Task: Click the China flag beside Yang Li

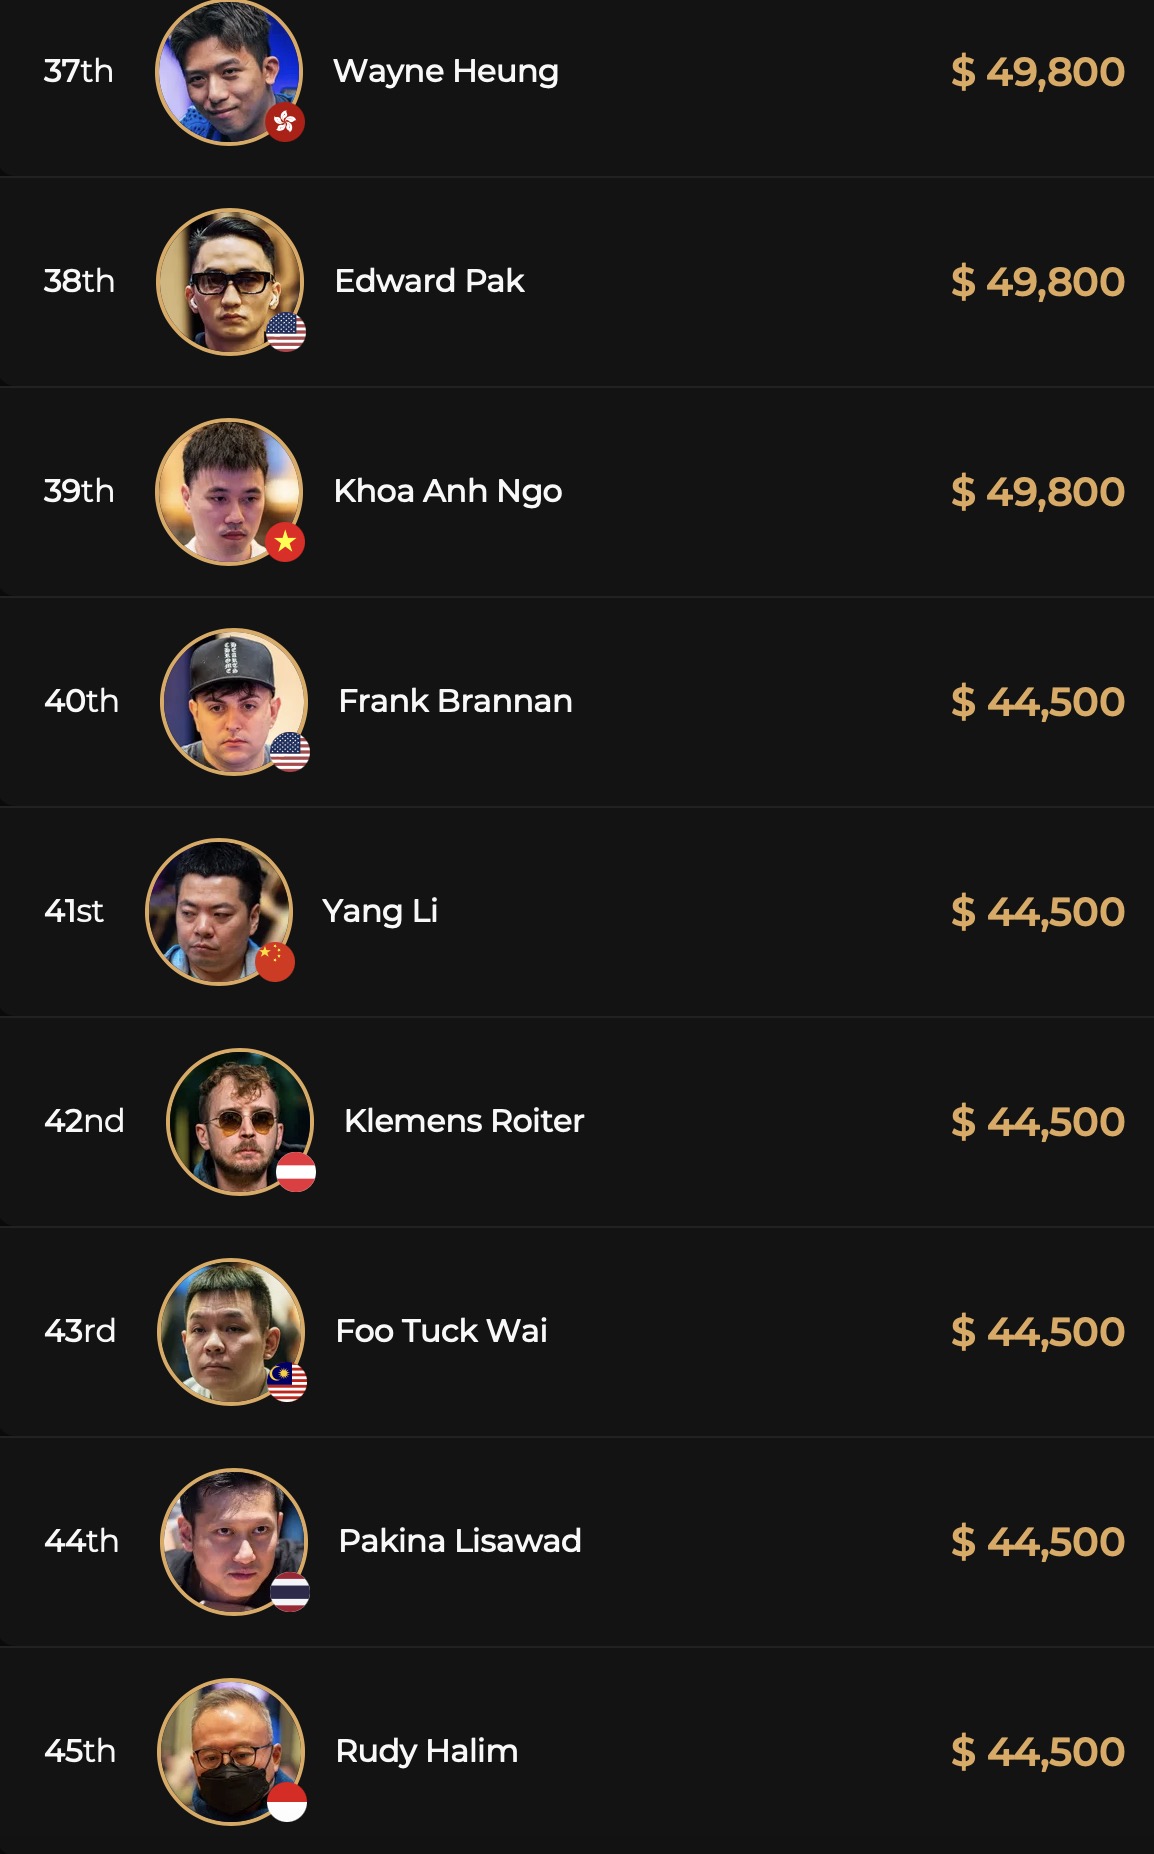Action: tap(275, 962)
